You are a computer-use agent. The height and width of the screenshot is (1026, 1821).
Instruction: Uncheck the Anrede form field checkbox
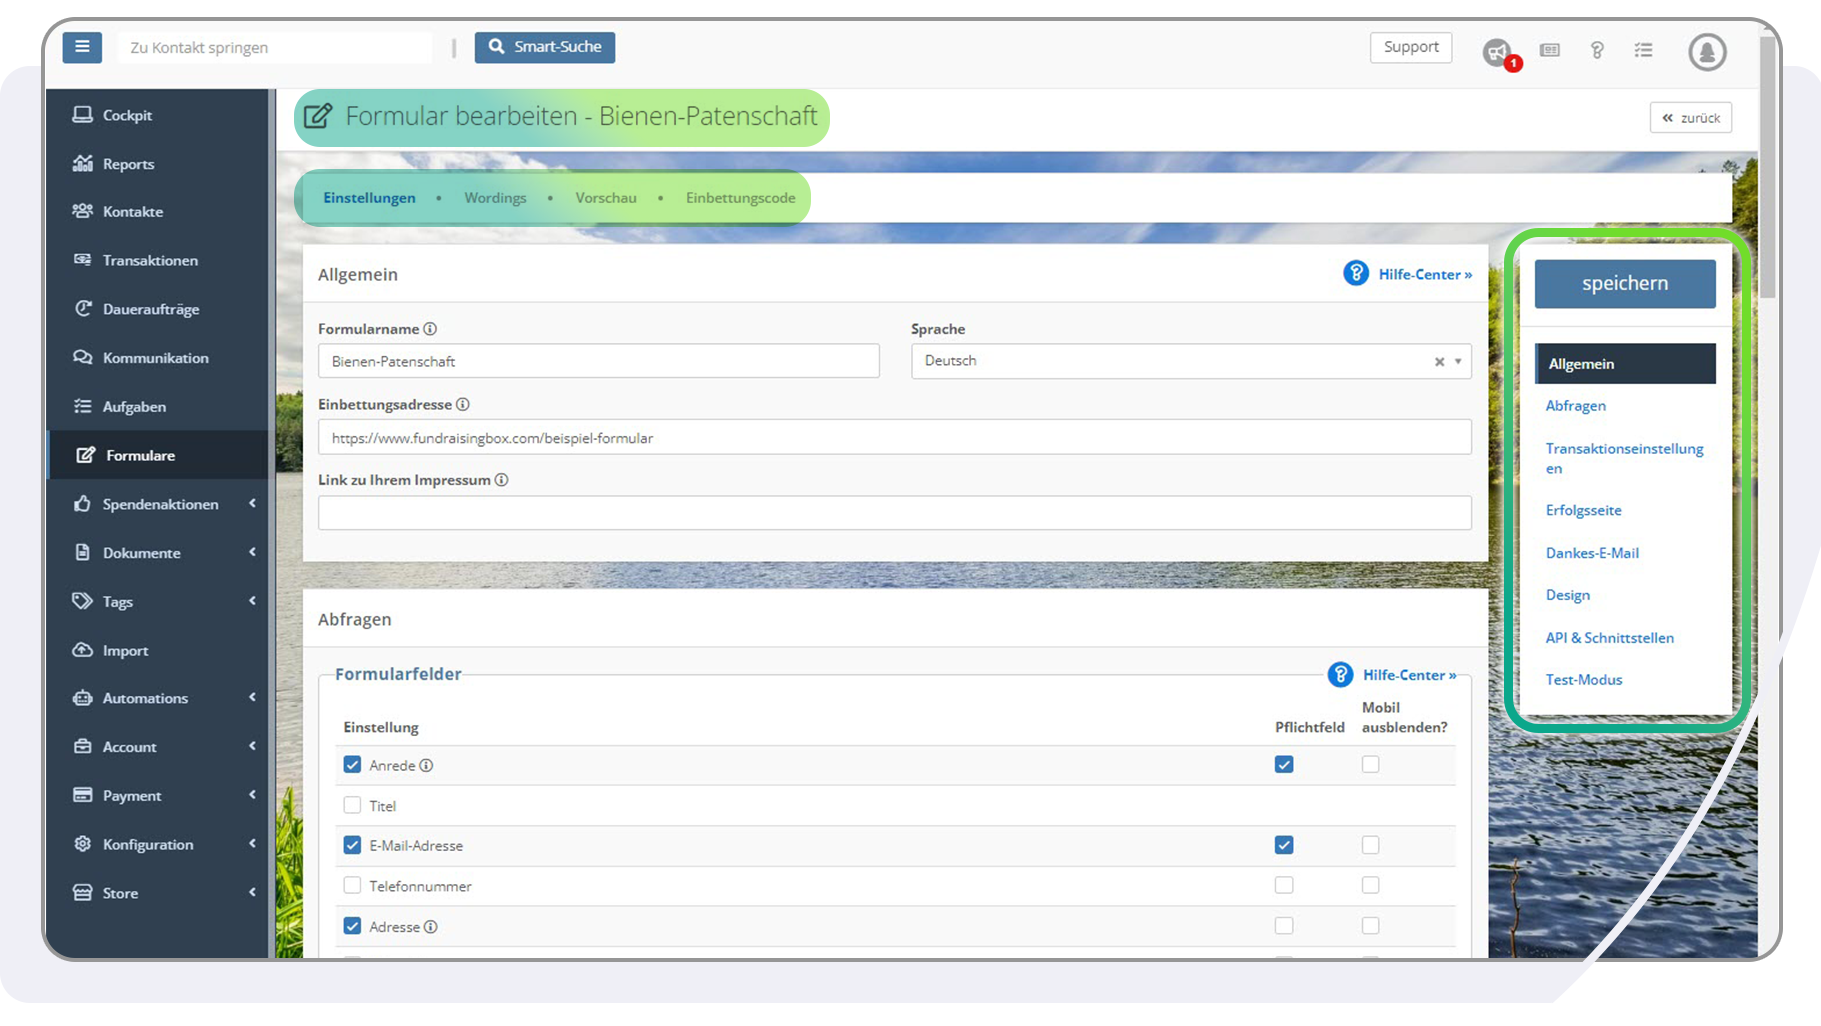(352, 765)
